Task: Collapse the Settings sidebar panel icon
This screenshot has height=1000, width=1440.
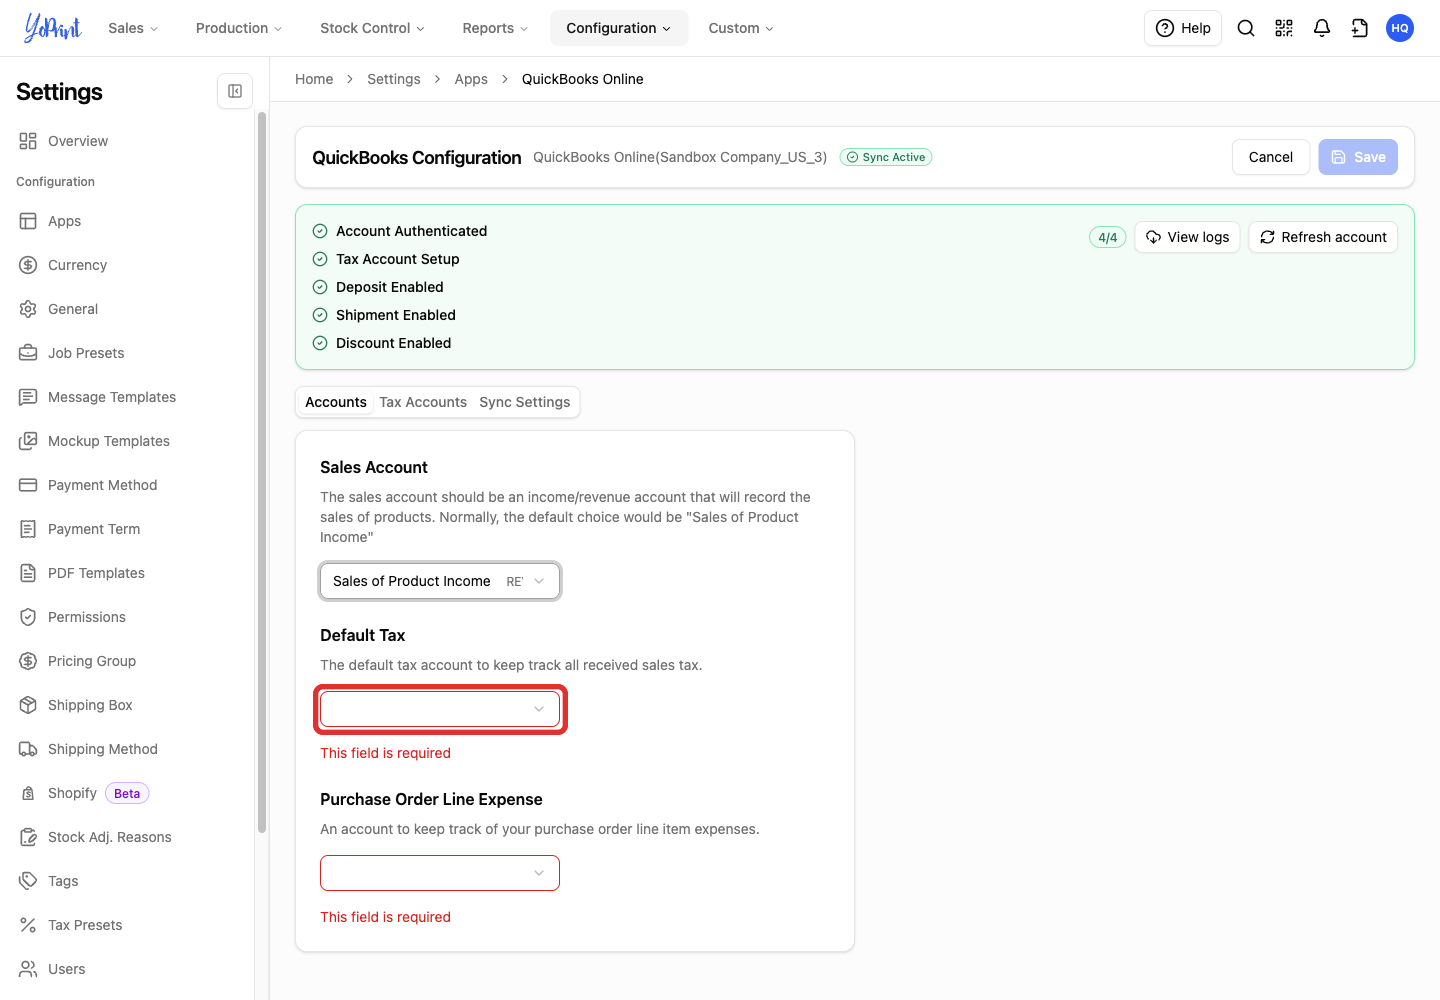Action: [x=235, y=91]
